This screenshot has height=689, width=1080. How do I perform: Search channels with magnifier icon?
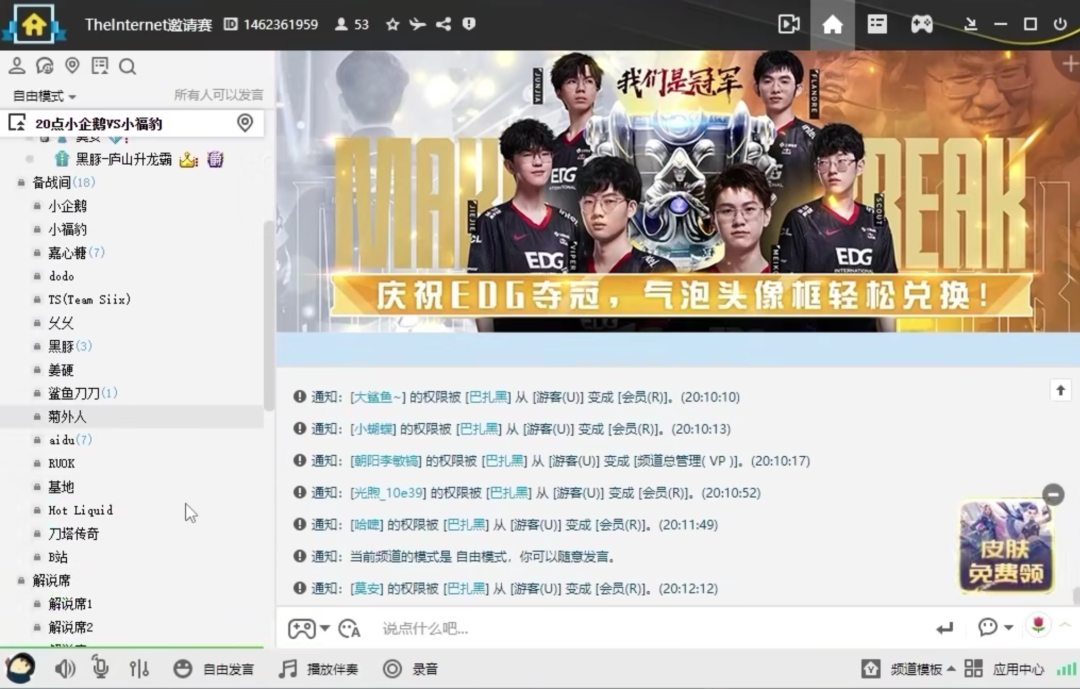(127, 66)
